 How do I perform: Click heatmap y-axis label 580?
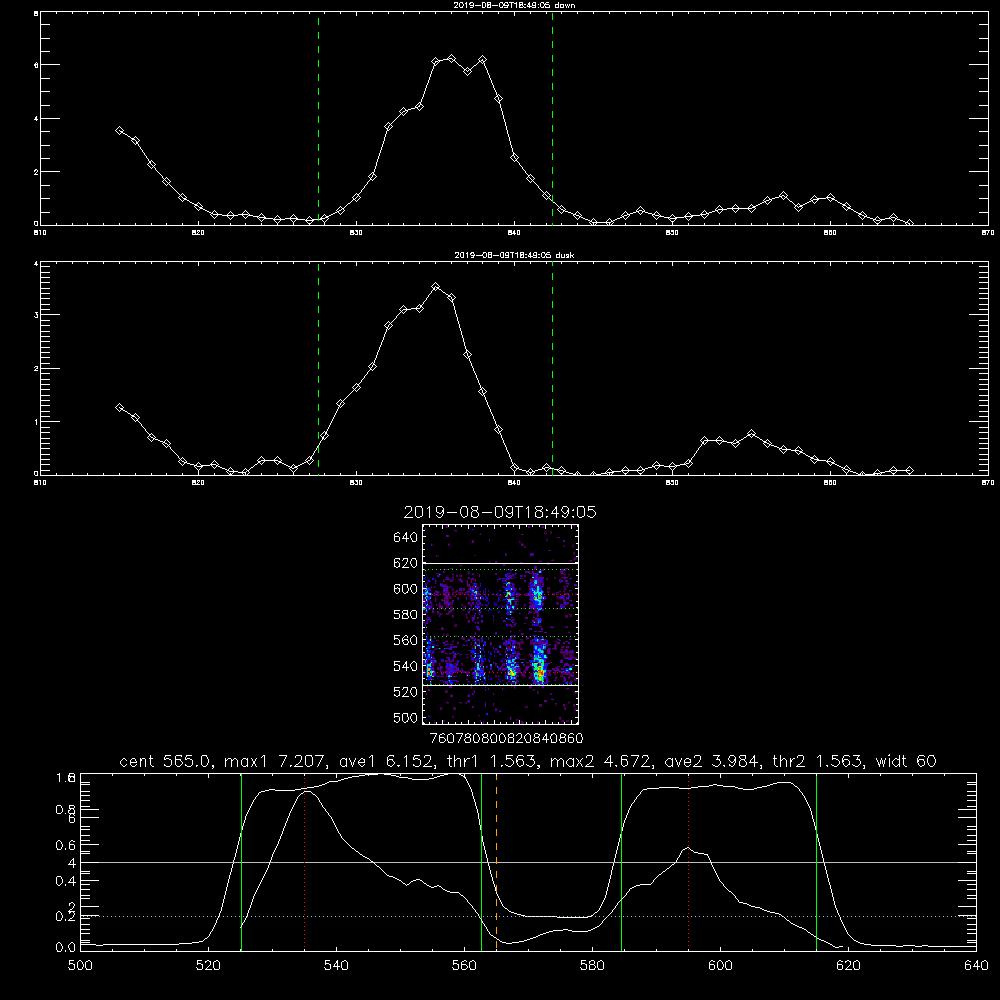[x=406, y=614]
